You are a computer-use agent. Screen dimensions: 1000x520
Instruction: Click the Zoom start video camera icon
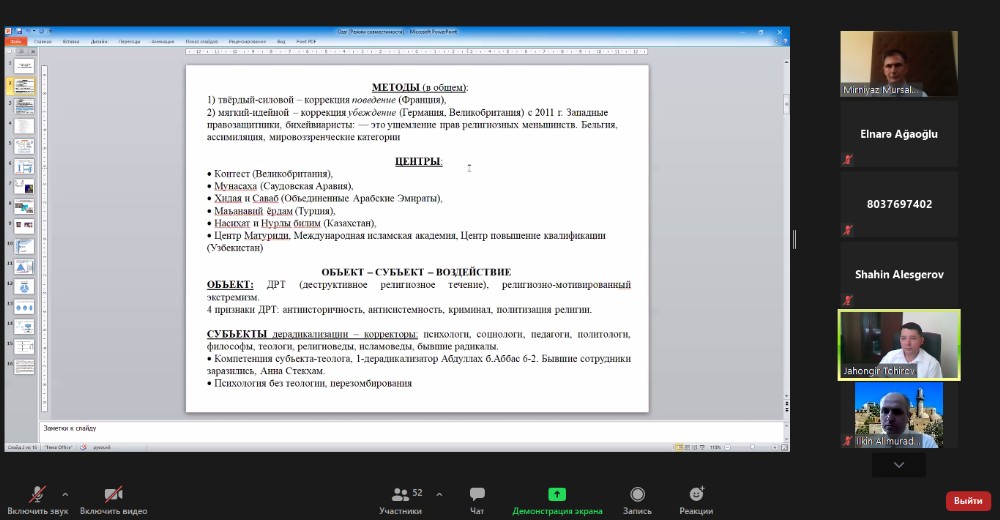pyautogui.click(x=114, y=494)
